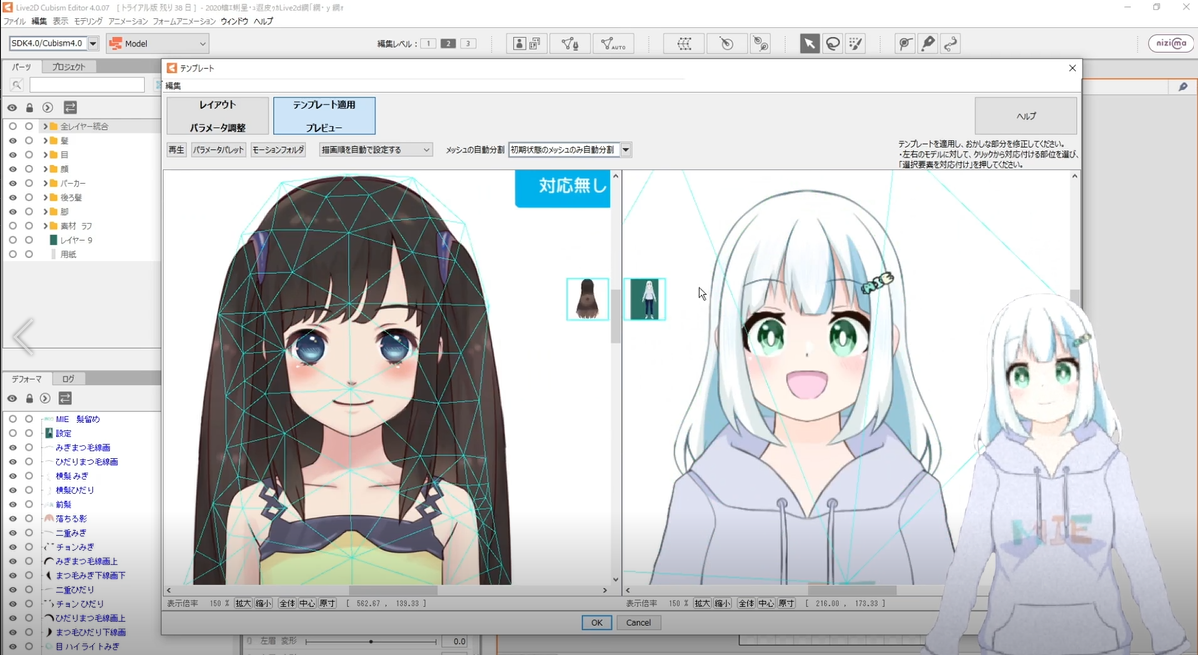1198x655 pixels.
Task: Toggle visibility of 前髪 deformer row
Action: click(x=12, y=504)
